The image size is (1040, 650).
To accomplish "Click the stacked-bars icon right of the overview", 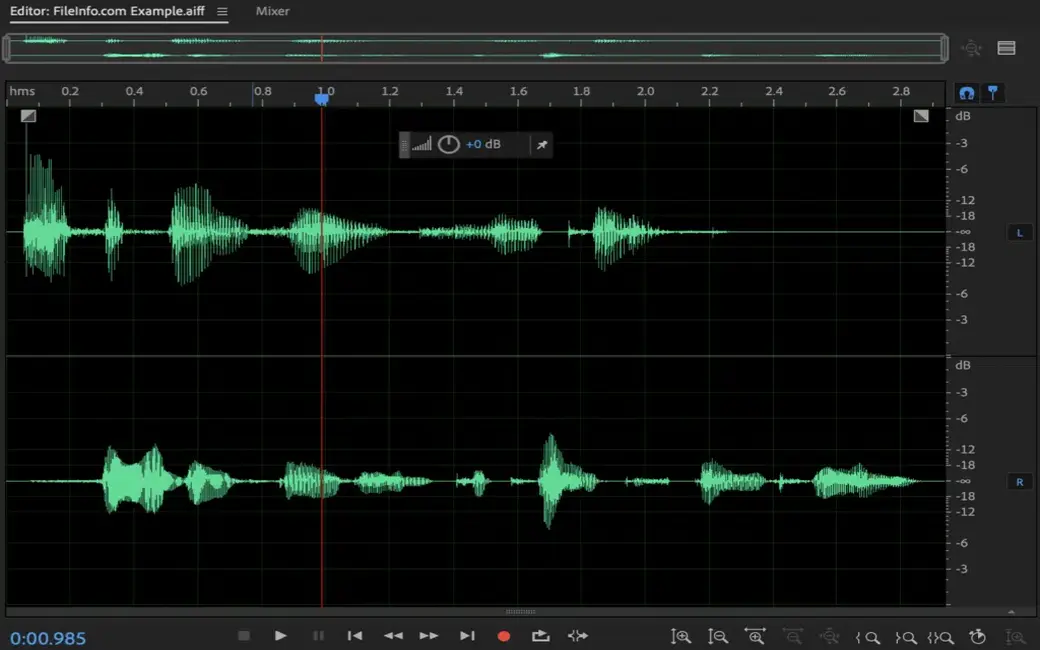I will click(1006, 48).
